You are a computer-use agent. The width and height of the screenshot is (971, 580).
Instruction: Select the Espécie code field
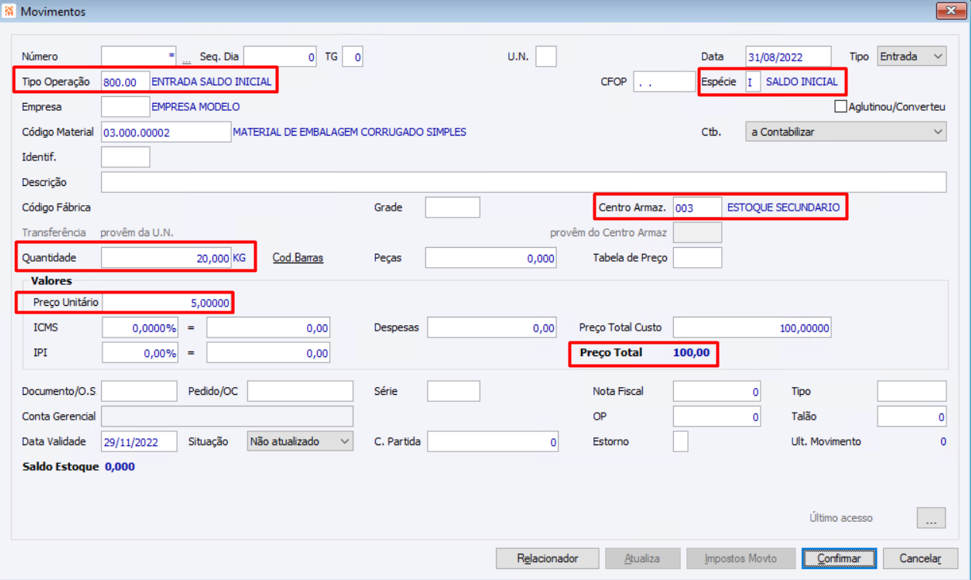point(752,82)
